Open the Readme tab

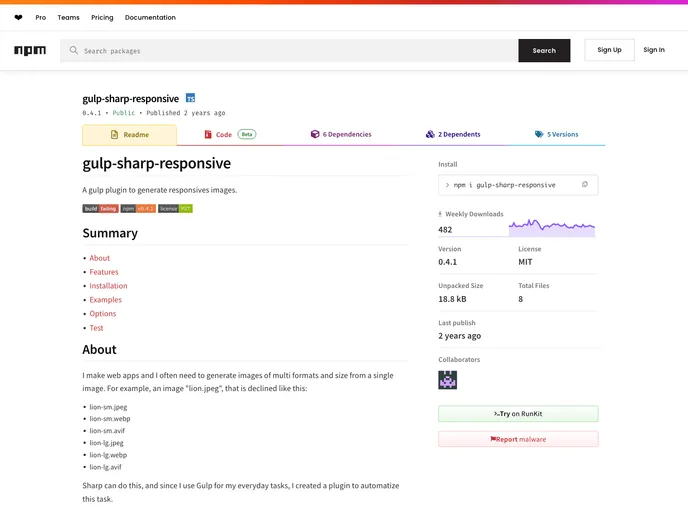(x=129, y=135)
